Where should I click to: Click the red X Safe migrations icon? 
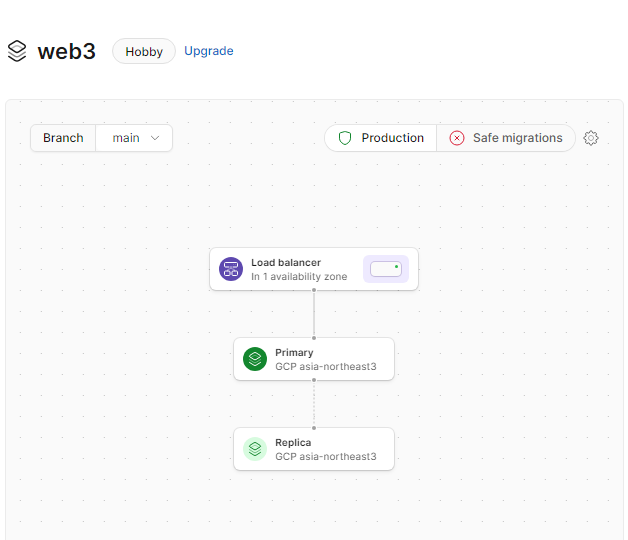(457, 138)
